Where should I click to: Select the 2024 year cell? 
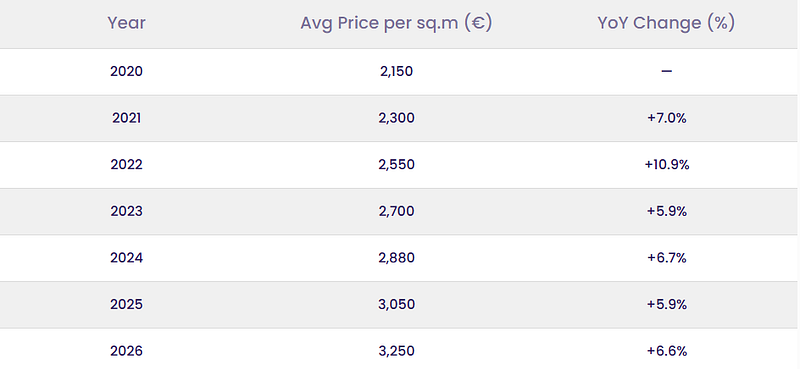[x=127, y=258]
